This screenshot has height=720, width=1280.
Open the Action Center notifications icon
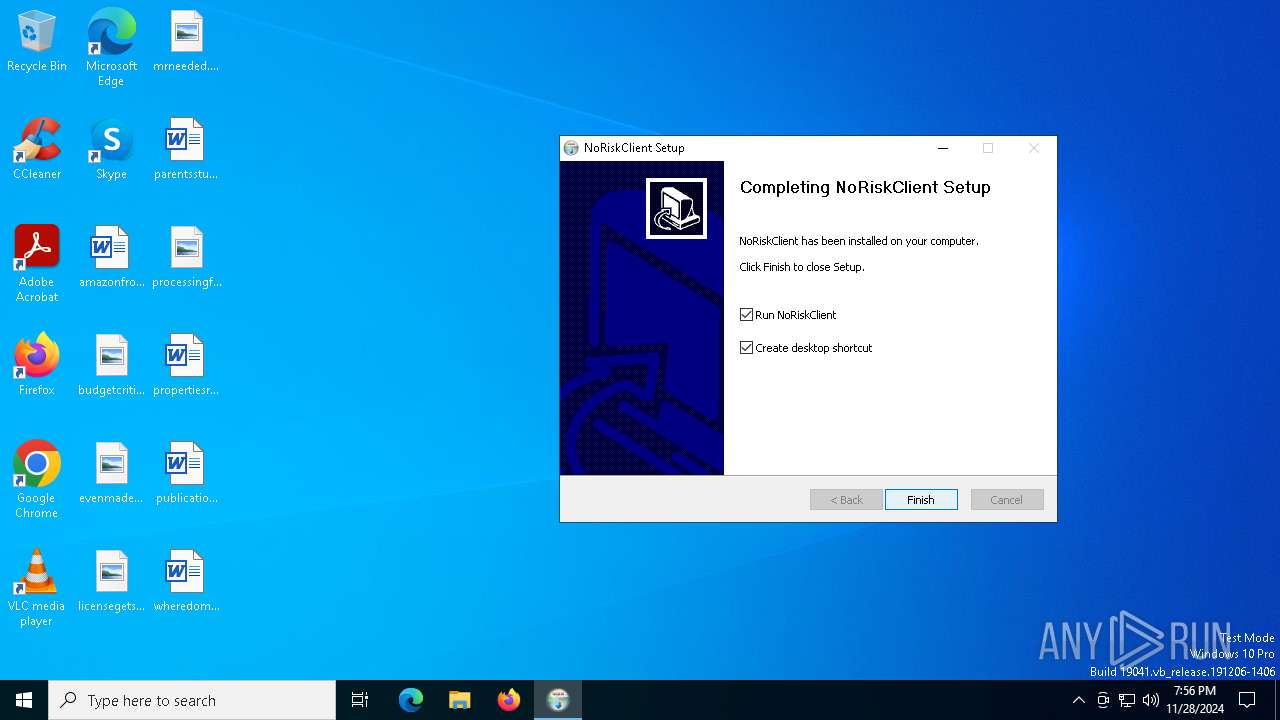(x=1247, y=700)
